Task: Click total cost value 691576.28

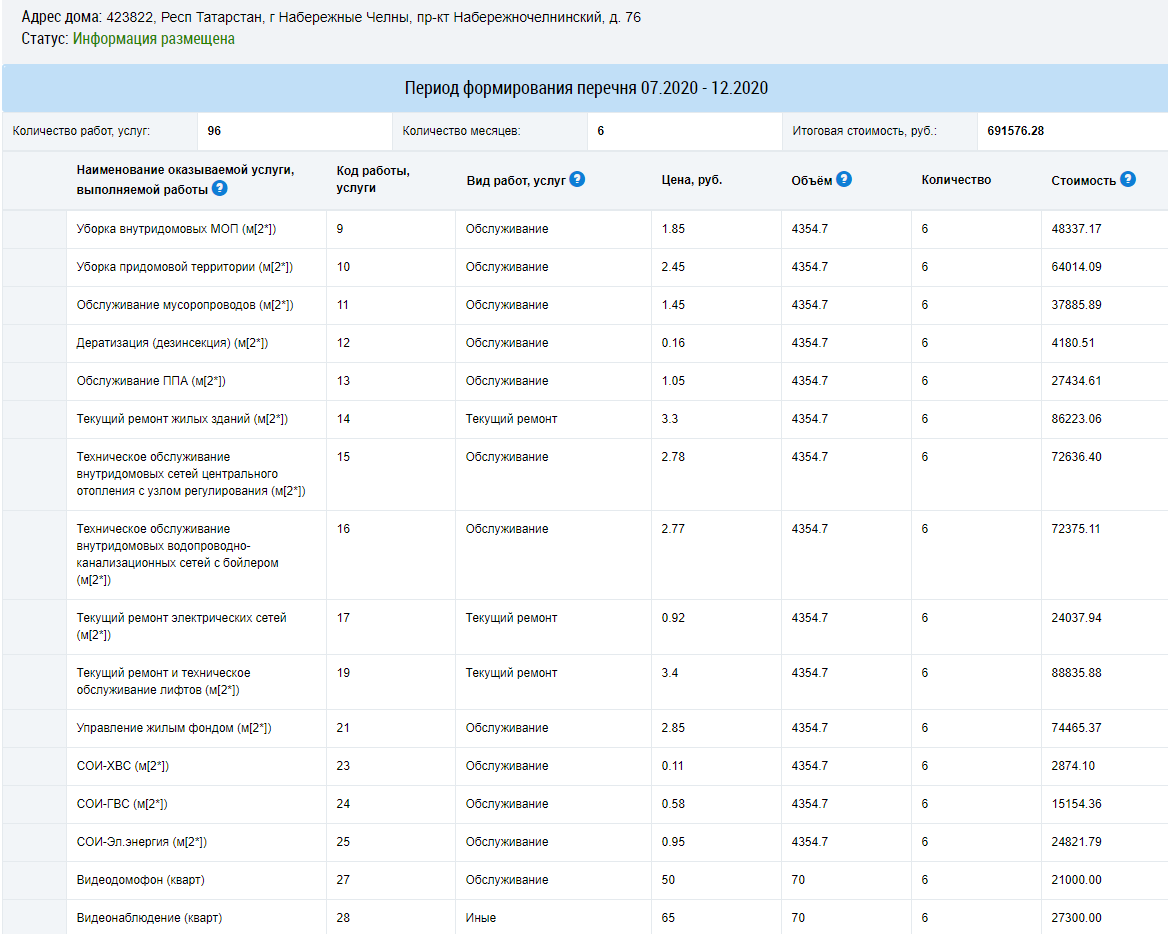Action: pyautogui.click(x=1015, y=131)
